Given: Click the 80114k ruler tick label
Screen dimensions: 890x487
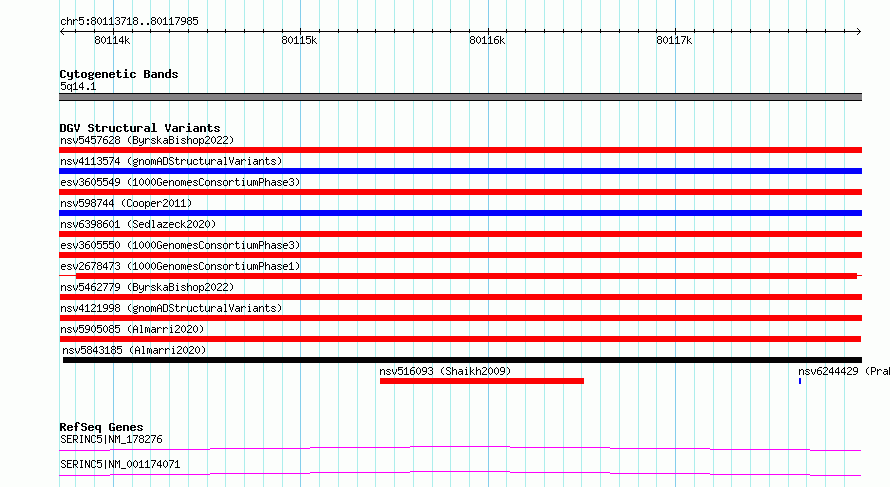Looking at the screenshot, I should pos(112,40).
